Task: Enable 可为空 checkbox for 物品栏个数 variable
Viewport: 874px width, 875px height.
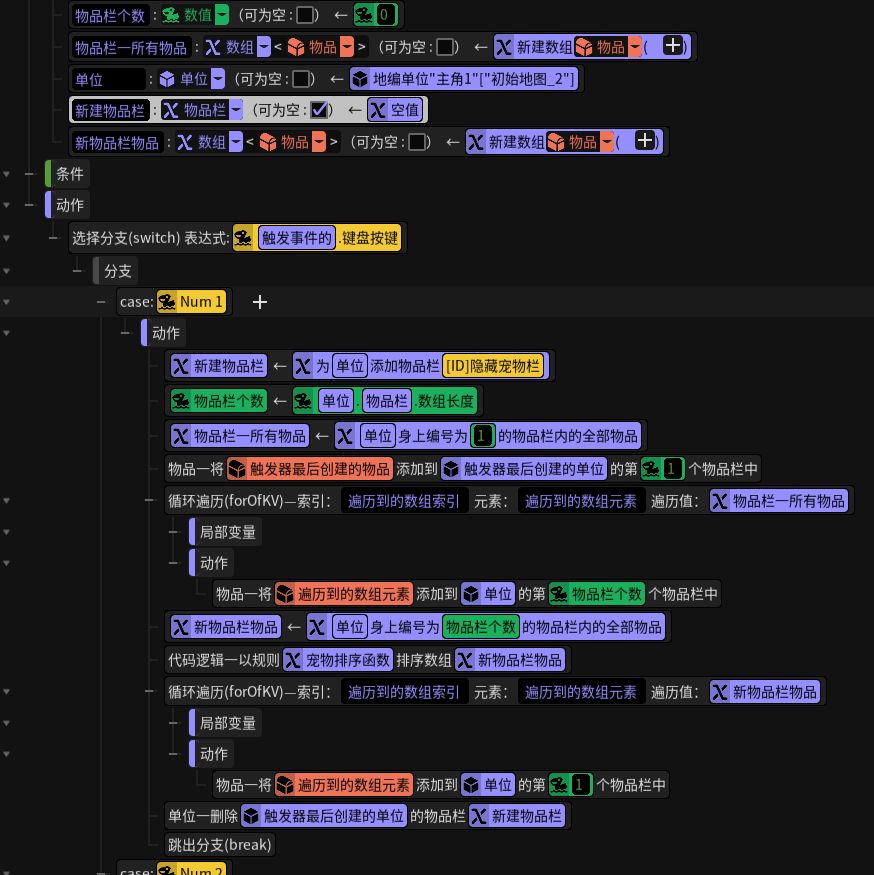Action: 305,15
